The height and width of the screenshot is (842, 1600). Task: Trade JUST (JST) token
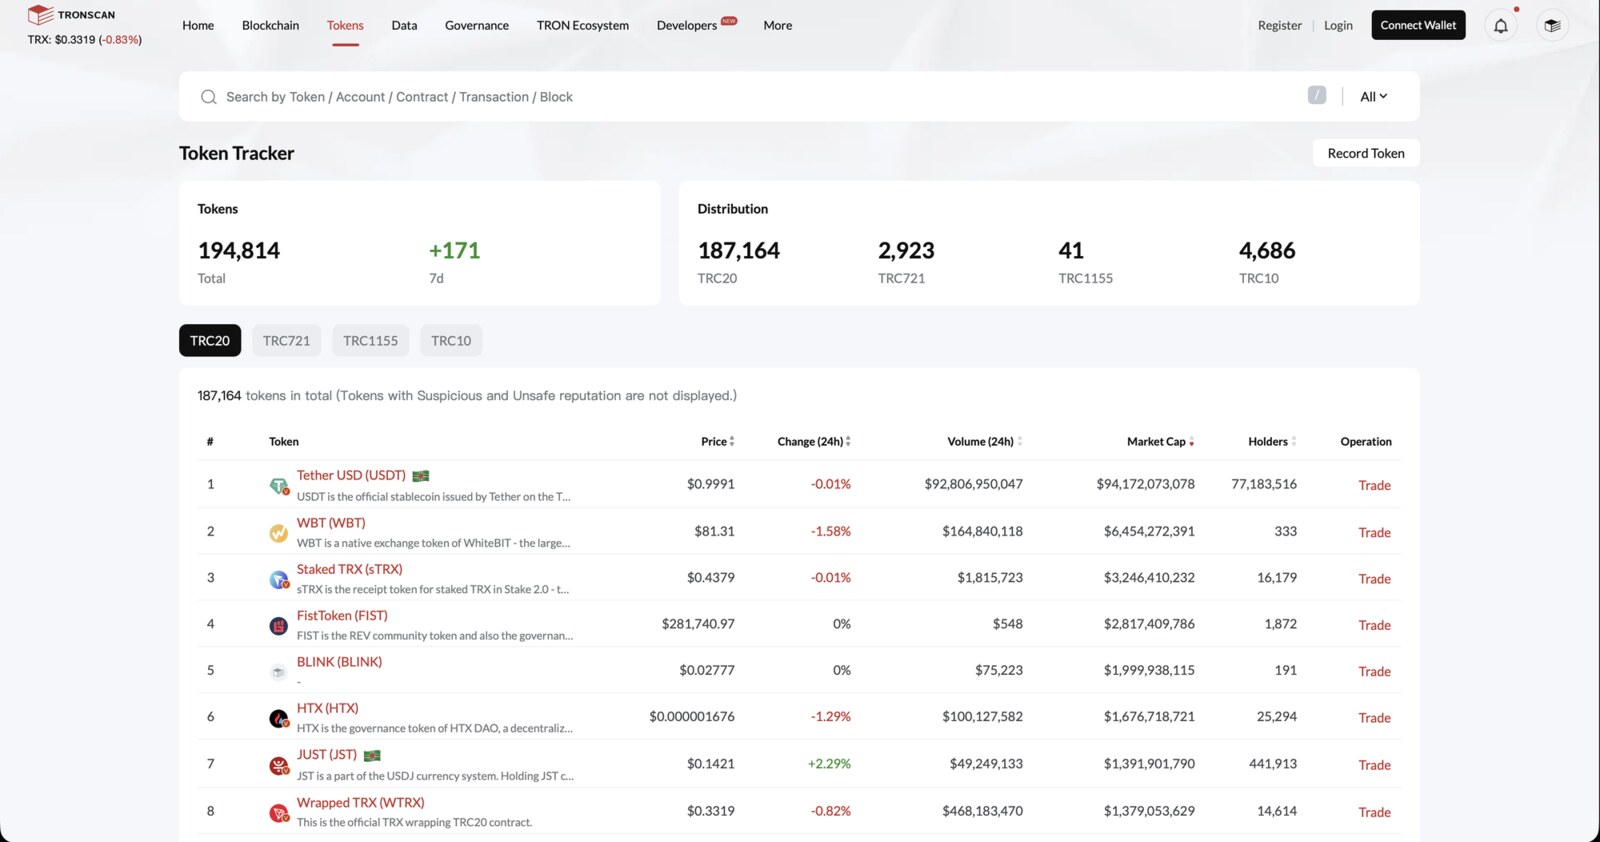click(1374, 765)
